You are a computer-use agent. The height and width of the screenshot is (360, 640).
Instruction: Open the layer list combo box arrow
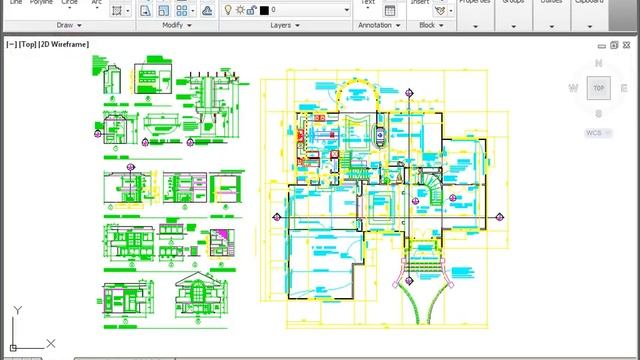(346, 10)
